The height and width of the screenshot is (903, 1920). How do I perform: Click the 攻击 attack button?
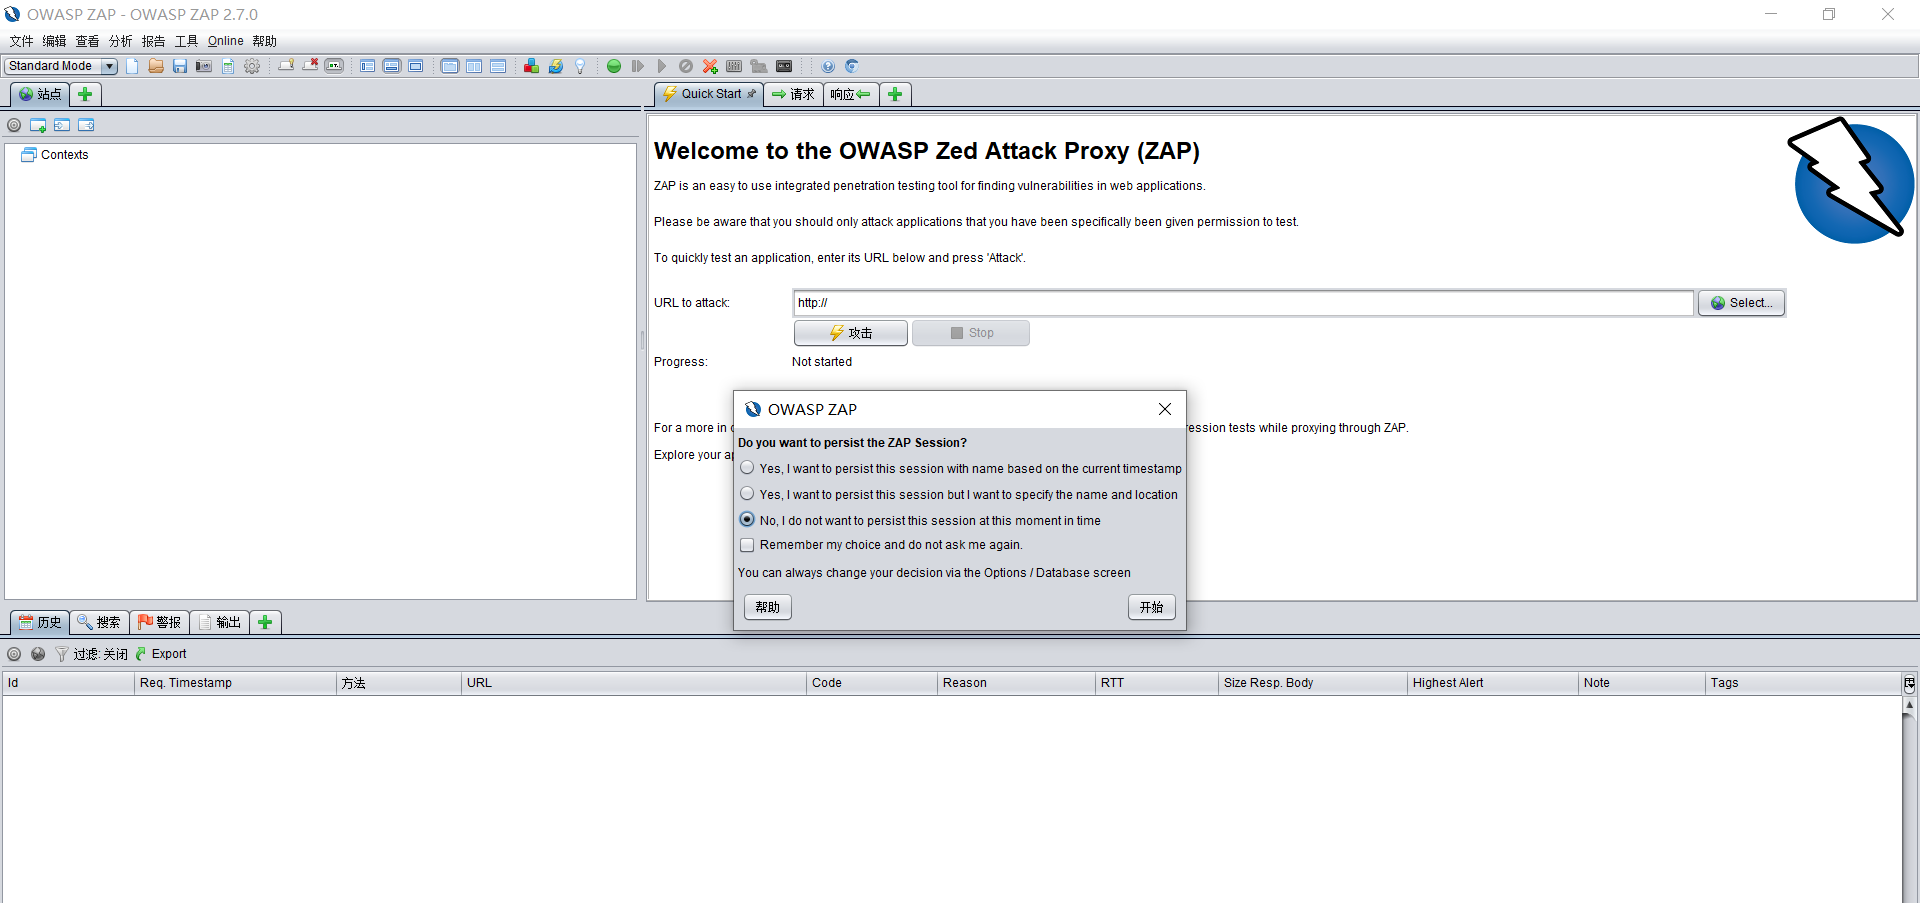[851, 333]
